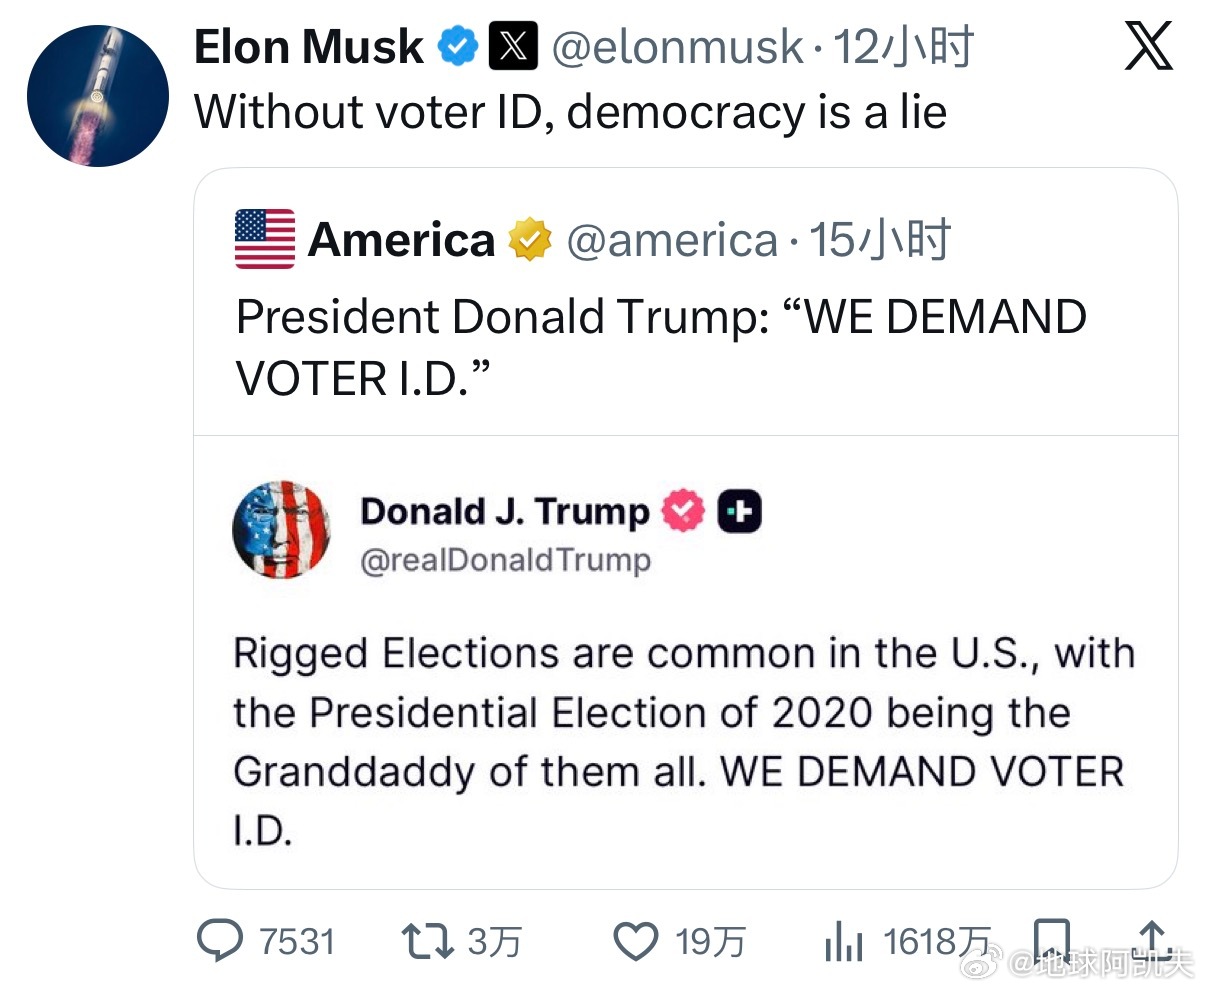
Task: Click Donald J. Trump's red verified badge
Action: tap(684, 511)
